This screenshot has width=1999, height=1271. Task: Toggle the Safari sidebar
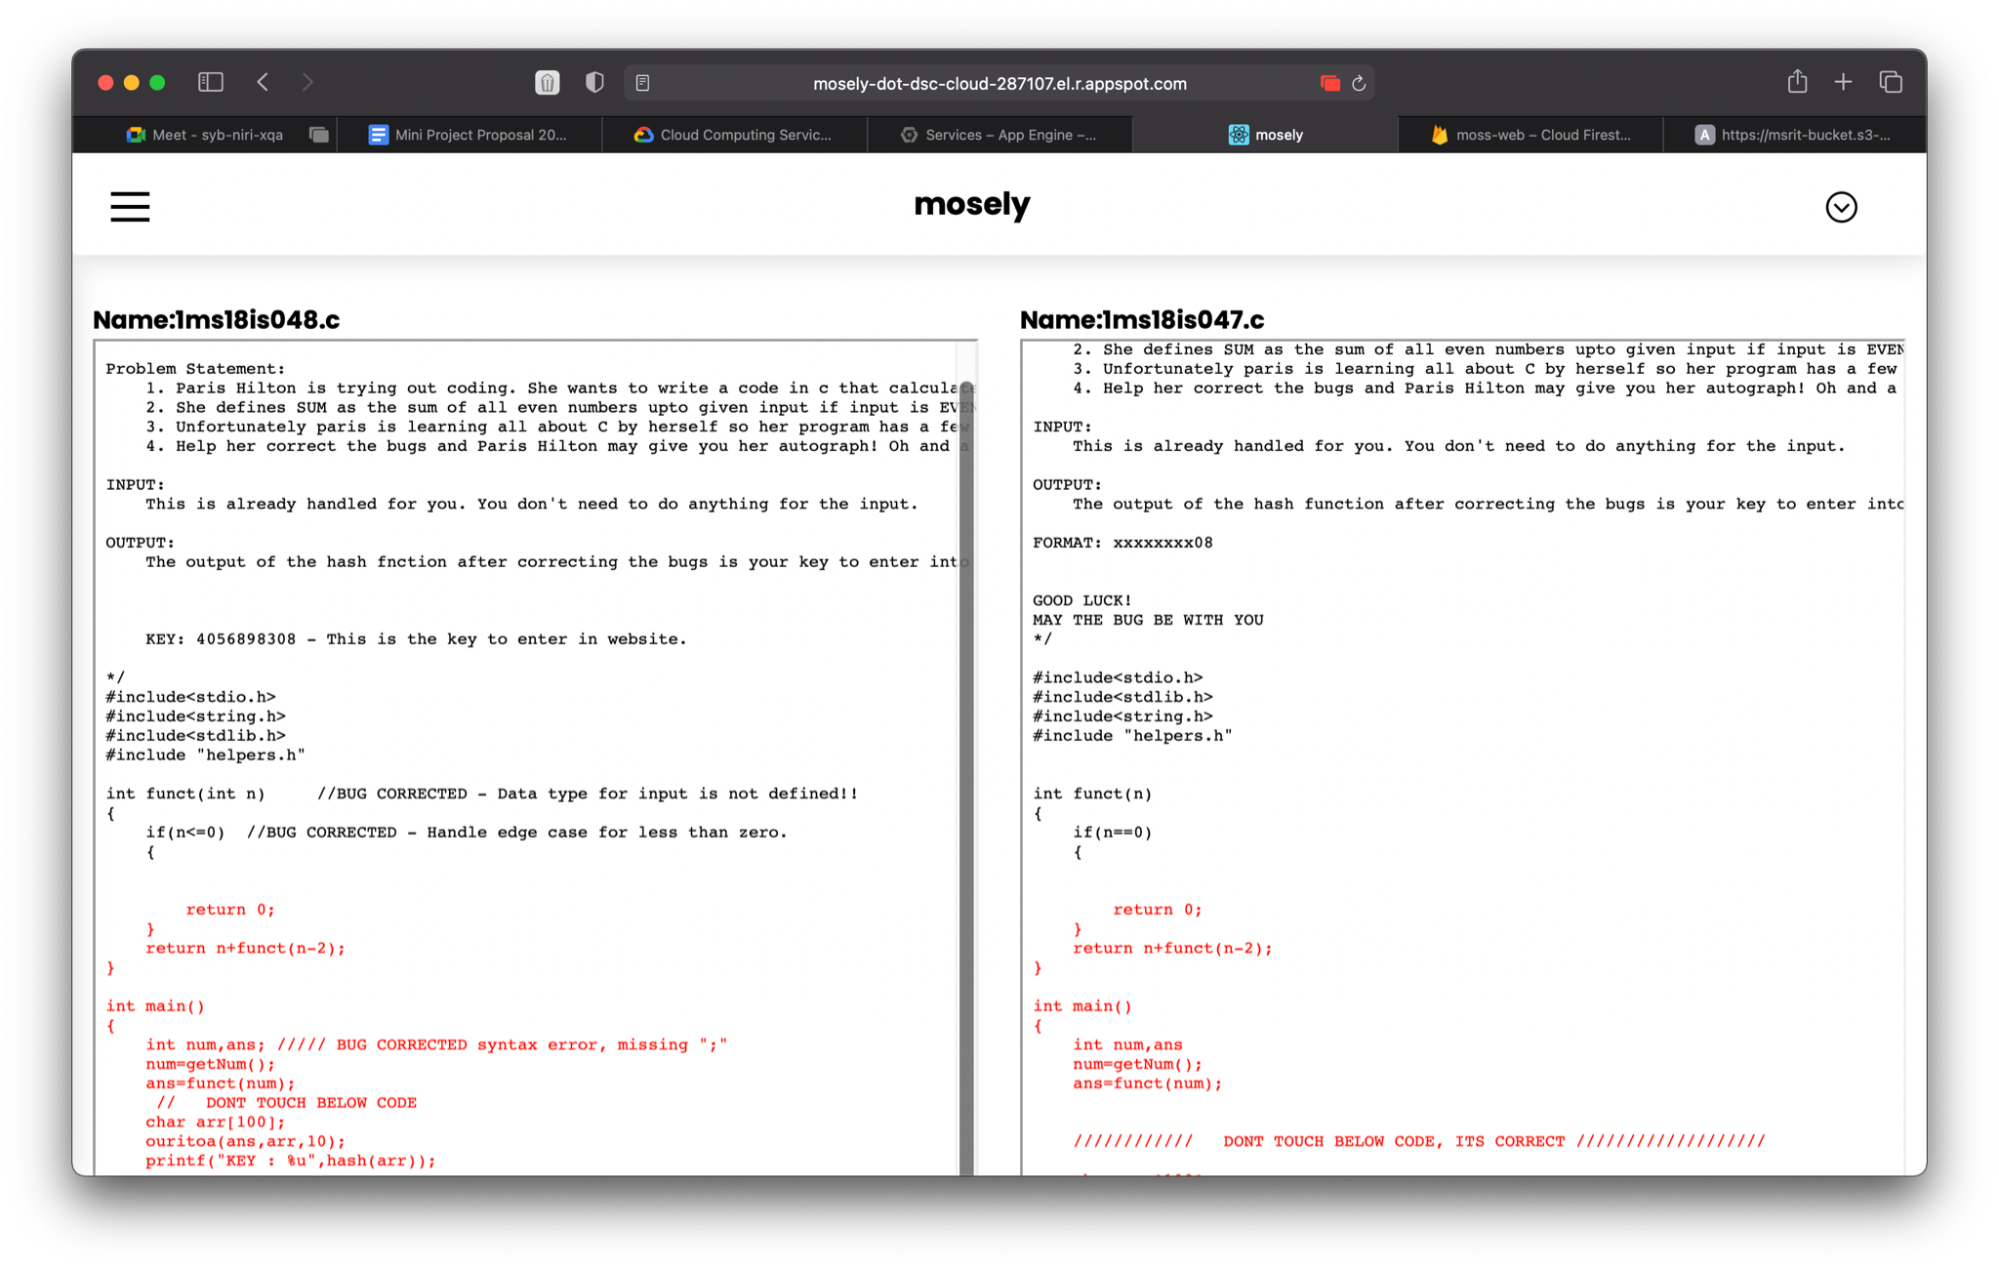click(210, 82)
